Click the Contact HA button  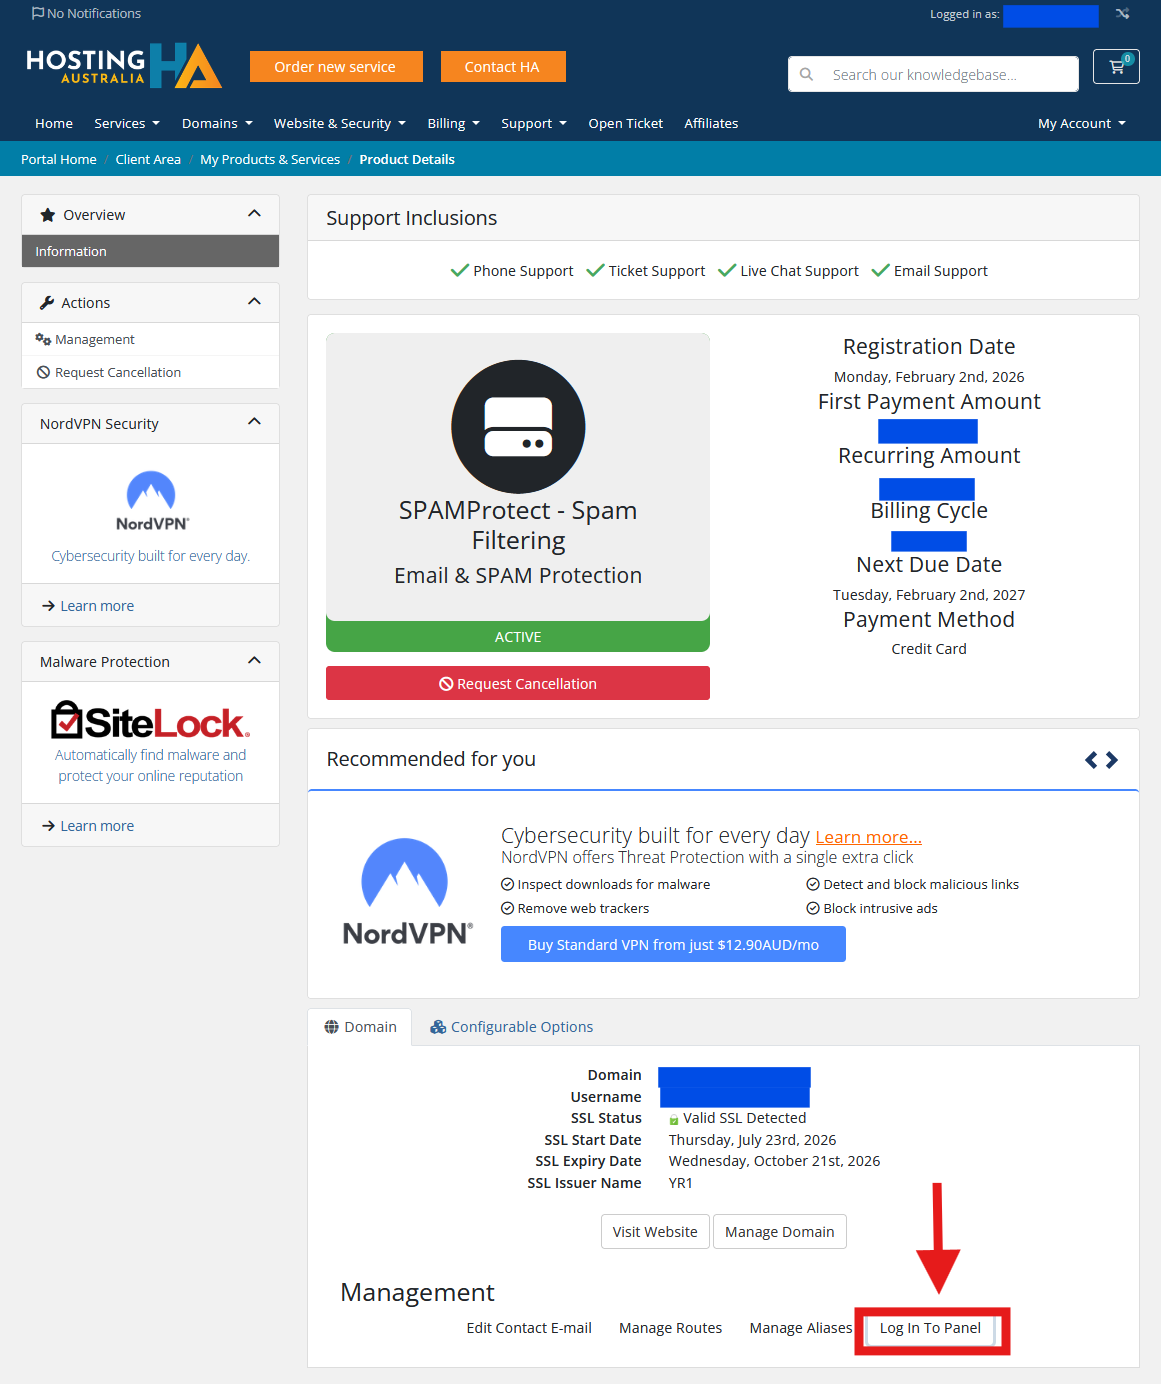[503, 67]
